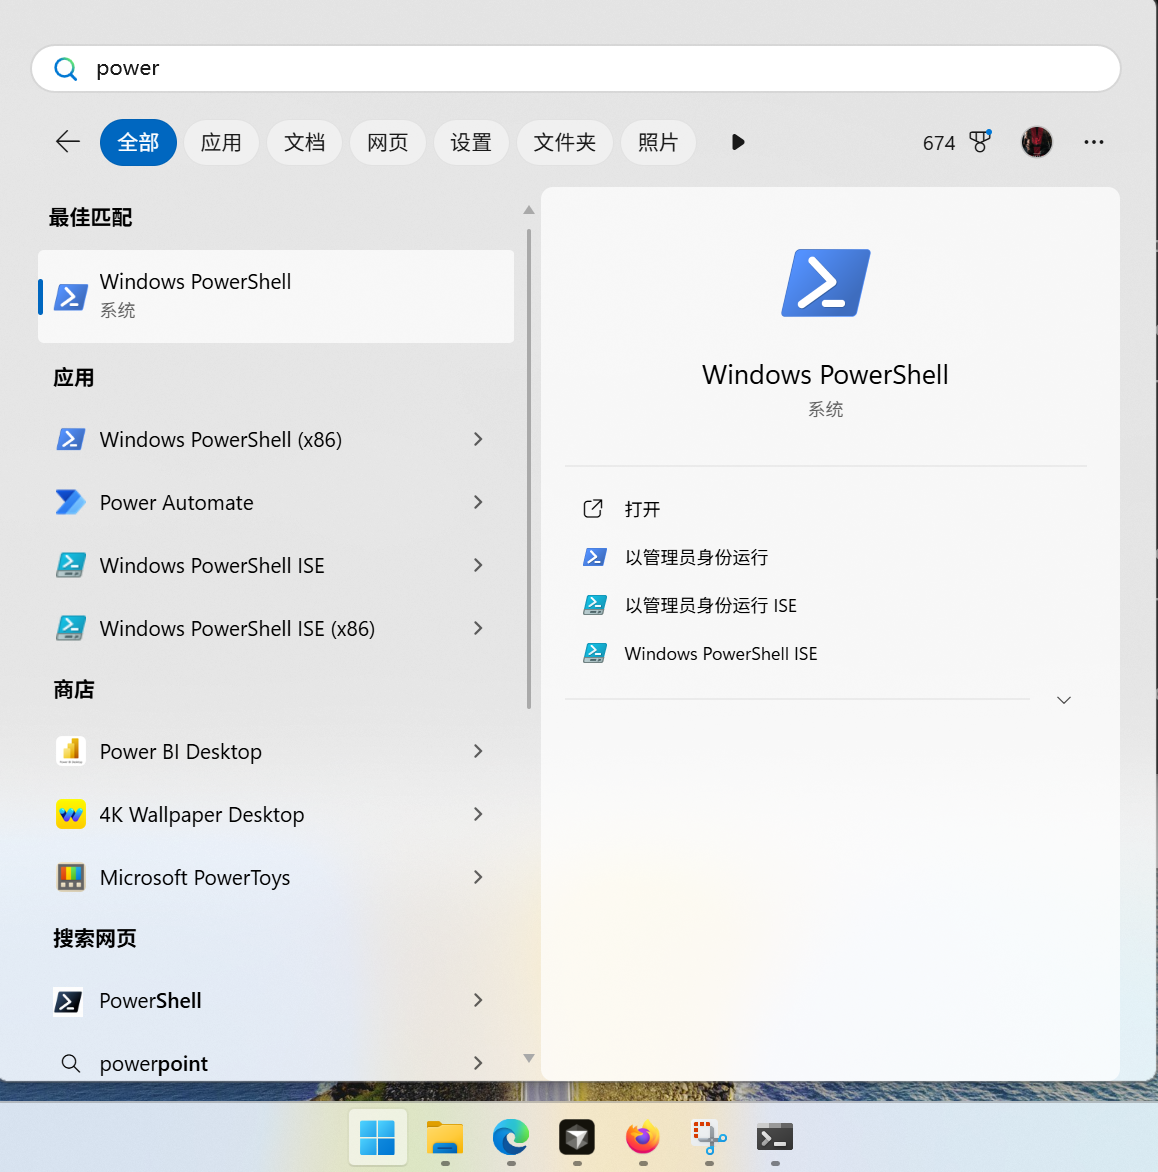The height and width of the screenshot is (1172, 1158).
Task: Click the user profile avatar
Action: pos(1037,142)
